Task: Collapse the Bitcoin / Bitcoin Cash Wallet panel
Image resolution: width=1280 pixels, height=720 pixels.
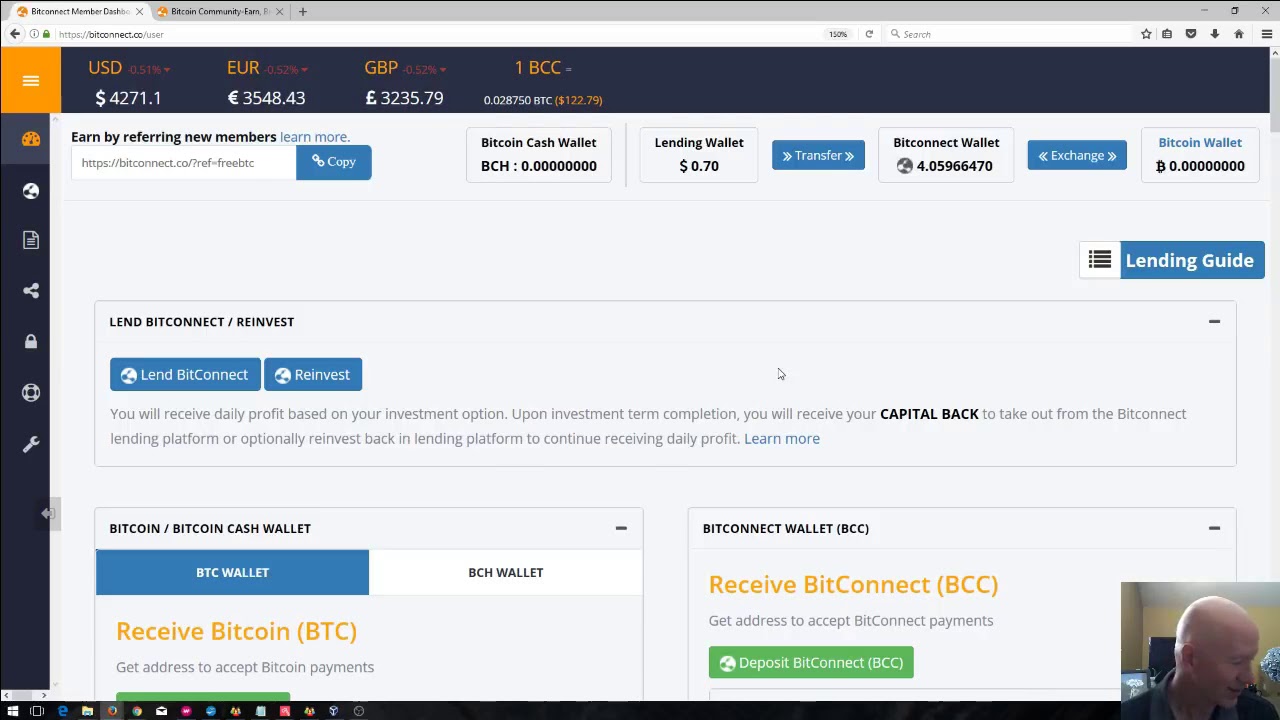Action: click(x=621, y=528)
